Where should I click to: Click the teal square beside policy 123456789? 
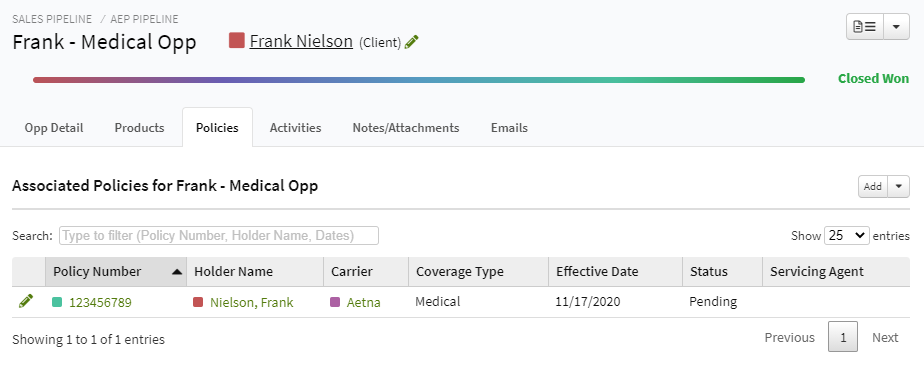[57, 302]
